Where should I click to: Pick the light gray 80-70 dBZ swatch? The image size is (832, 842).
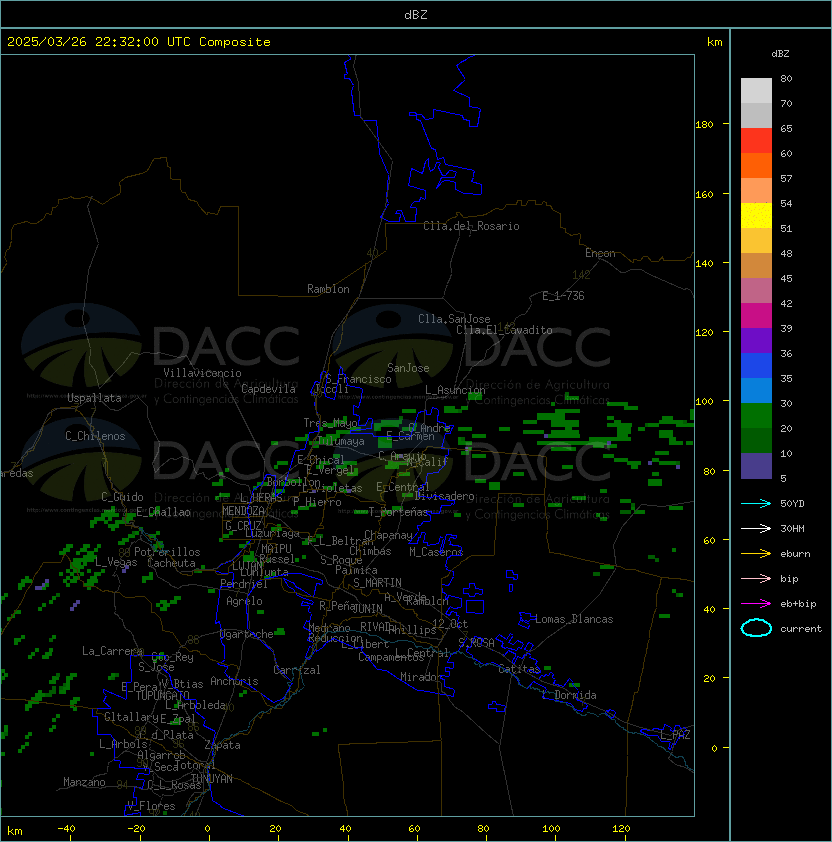756,91
